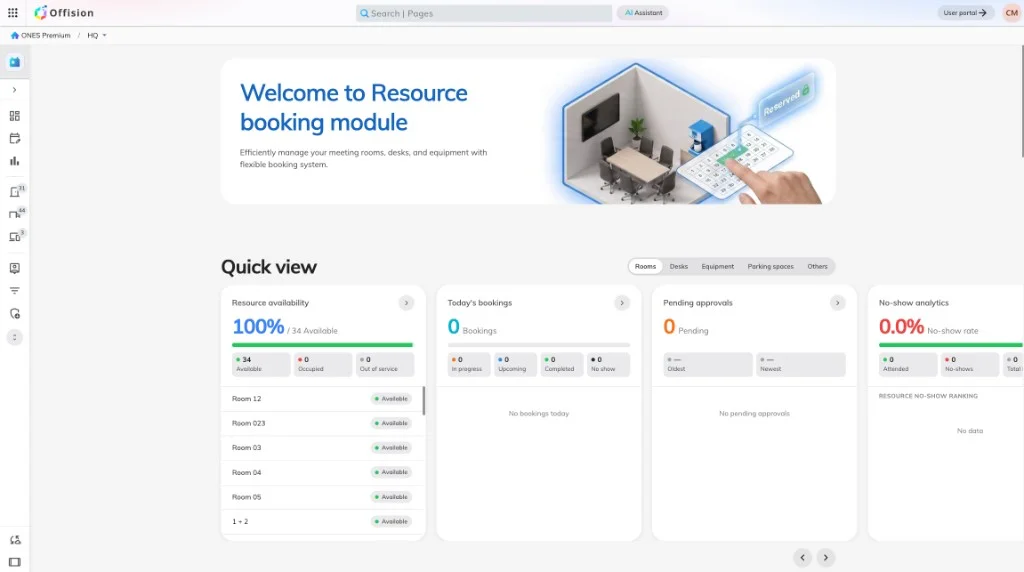Screen dimensions: 1024x572
Task: Click the more options dots in sidebar
Action: pyautogui.click(x=14, y=337)
